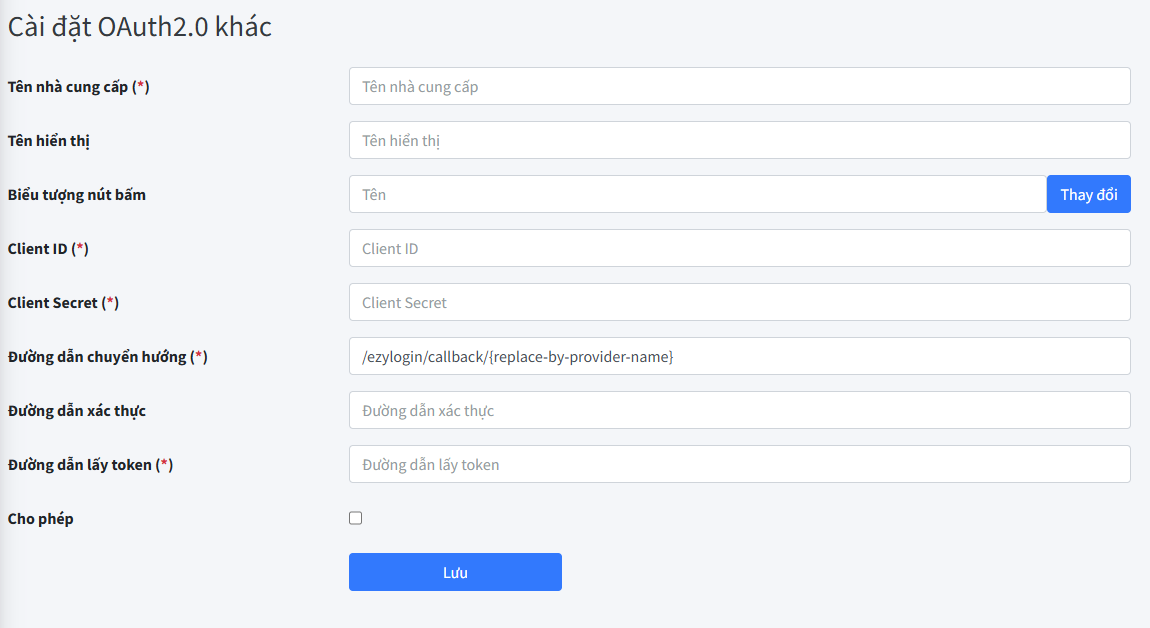
Task: Click the Tên nhà cung cấp input field
Action: (739, 86)
